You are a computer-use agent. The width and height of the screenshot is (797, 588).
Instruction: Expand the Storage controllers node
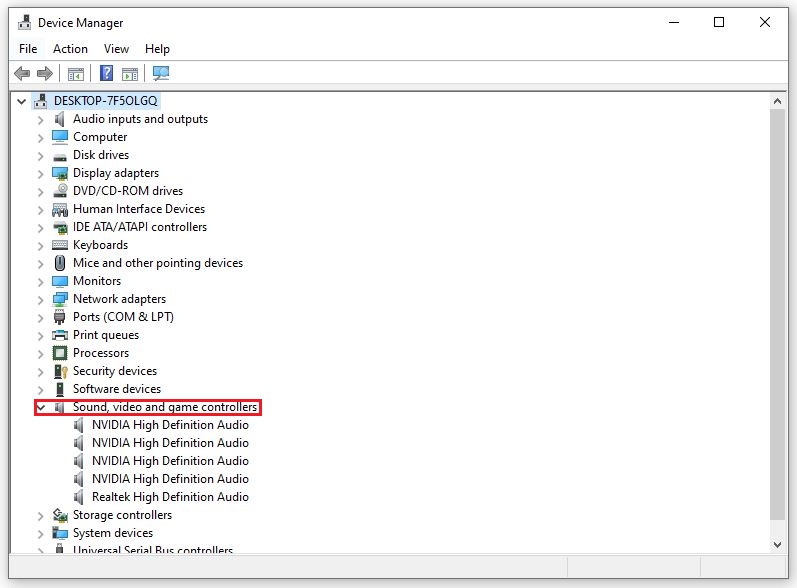pyautogui.click(x=41, y=516)
